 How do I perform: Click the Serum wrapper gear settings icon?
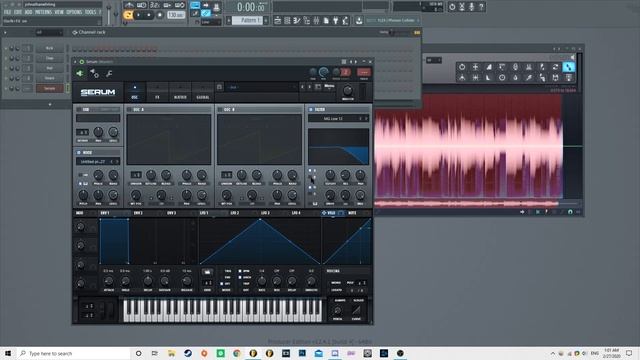[94, 73]
